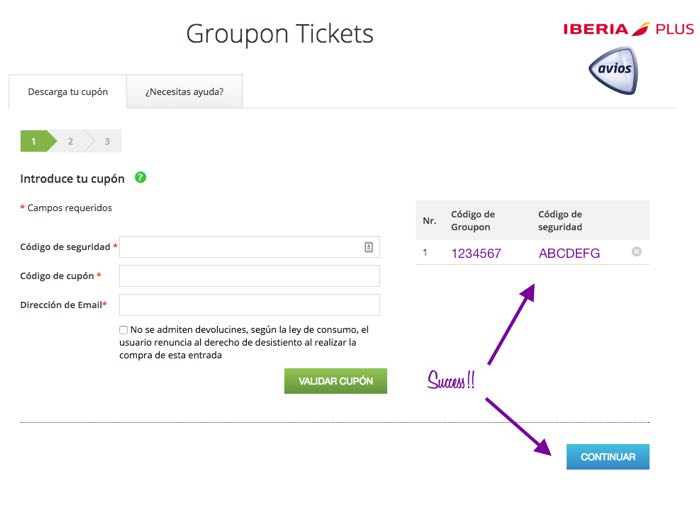Select step 1 in the progress indicator
This screenshot has height=510, width=700.
[x=38, y=141]
